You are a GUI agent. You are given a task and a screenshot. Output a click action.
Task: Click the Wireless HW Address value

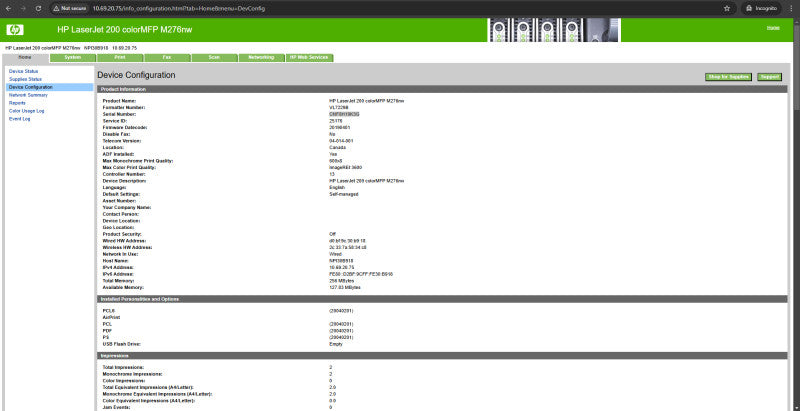point(348,247)
